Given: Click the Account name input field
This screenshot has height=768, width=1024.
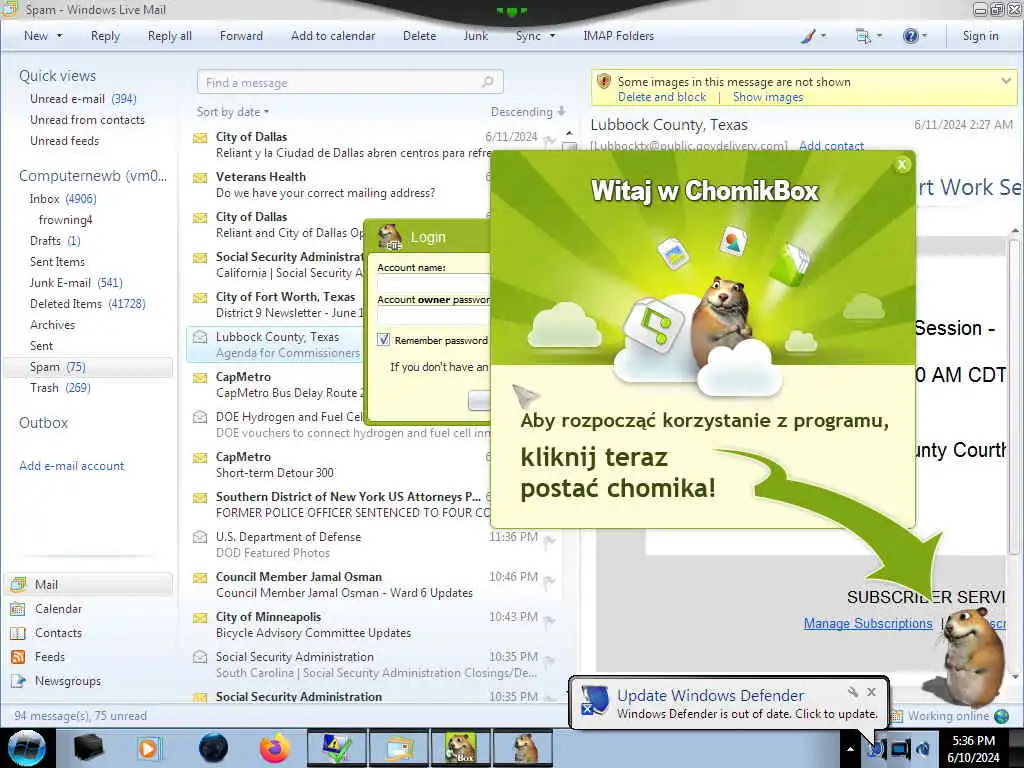Looking at the screenshot, I should tap(433, 283).
